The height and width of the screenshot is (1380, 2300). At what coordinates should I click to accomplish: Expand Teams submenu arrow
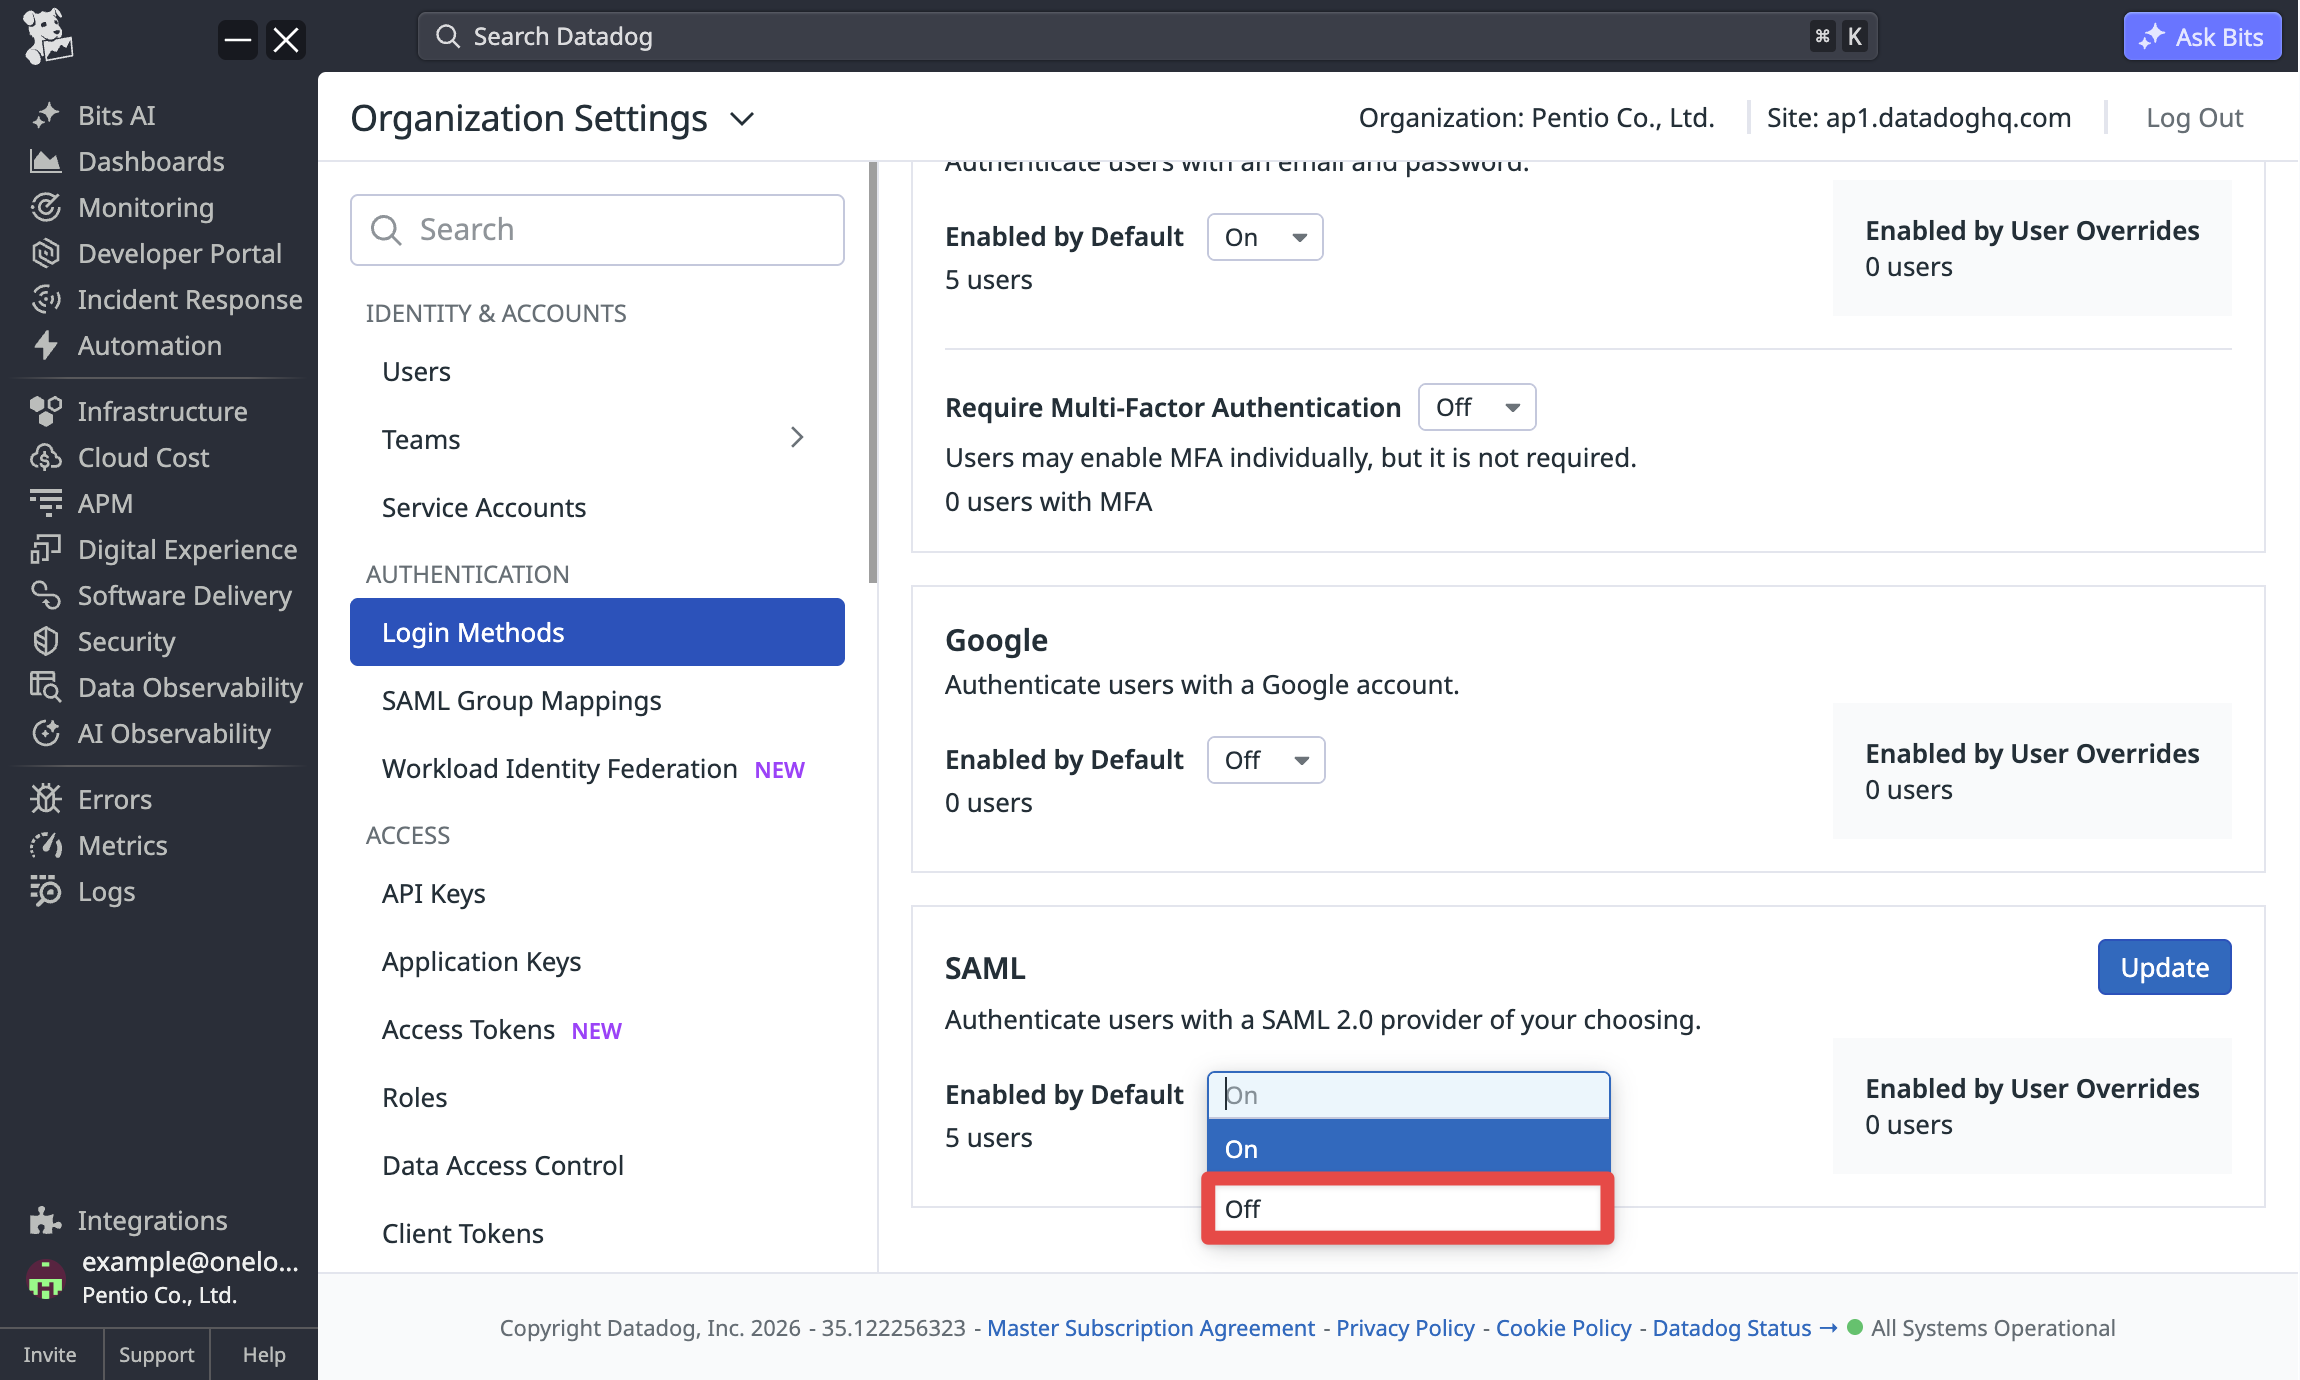tap(797, 438)
